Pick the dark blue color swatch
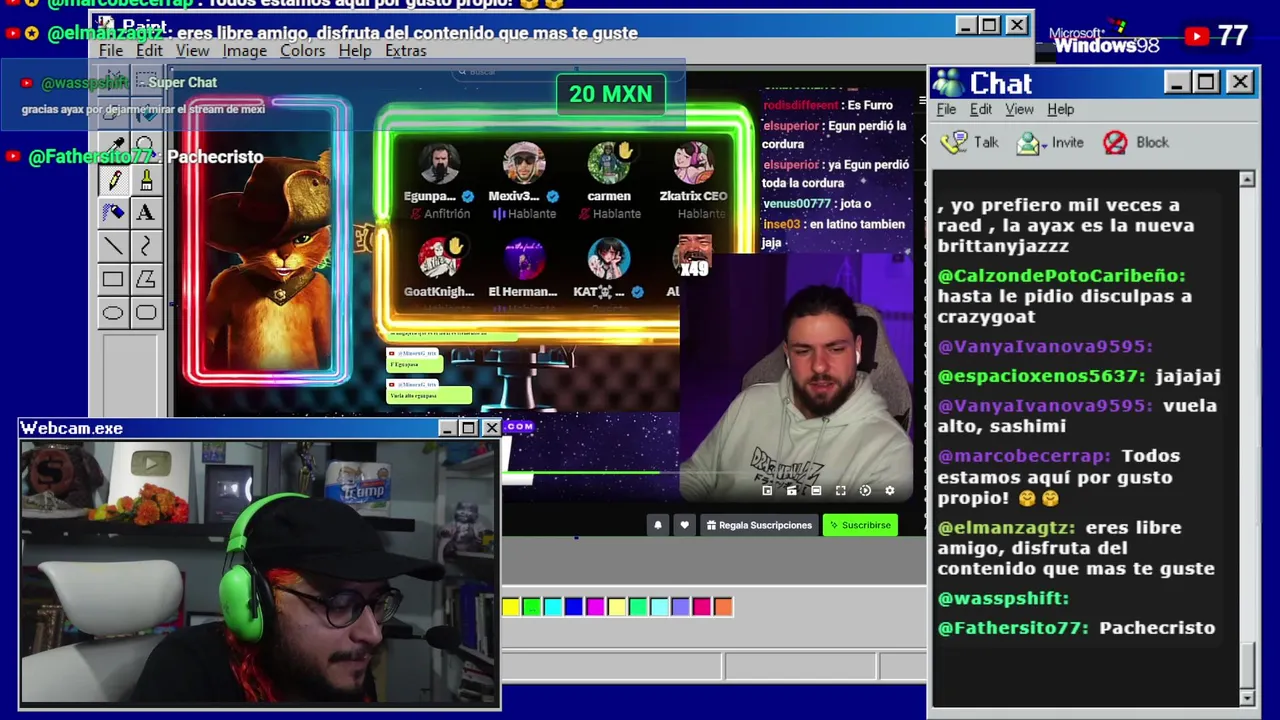The height and width of the screenshot is (720, 1280). coord(574,607)
